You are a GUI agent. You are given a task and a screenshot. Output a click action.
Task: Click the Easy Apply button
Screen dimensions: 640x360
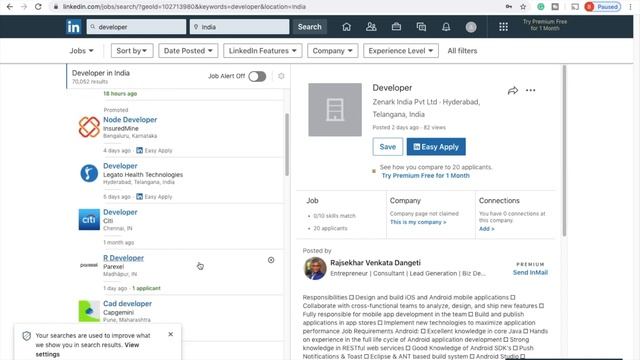pos(436,147)
